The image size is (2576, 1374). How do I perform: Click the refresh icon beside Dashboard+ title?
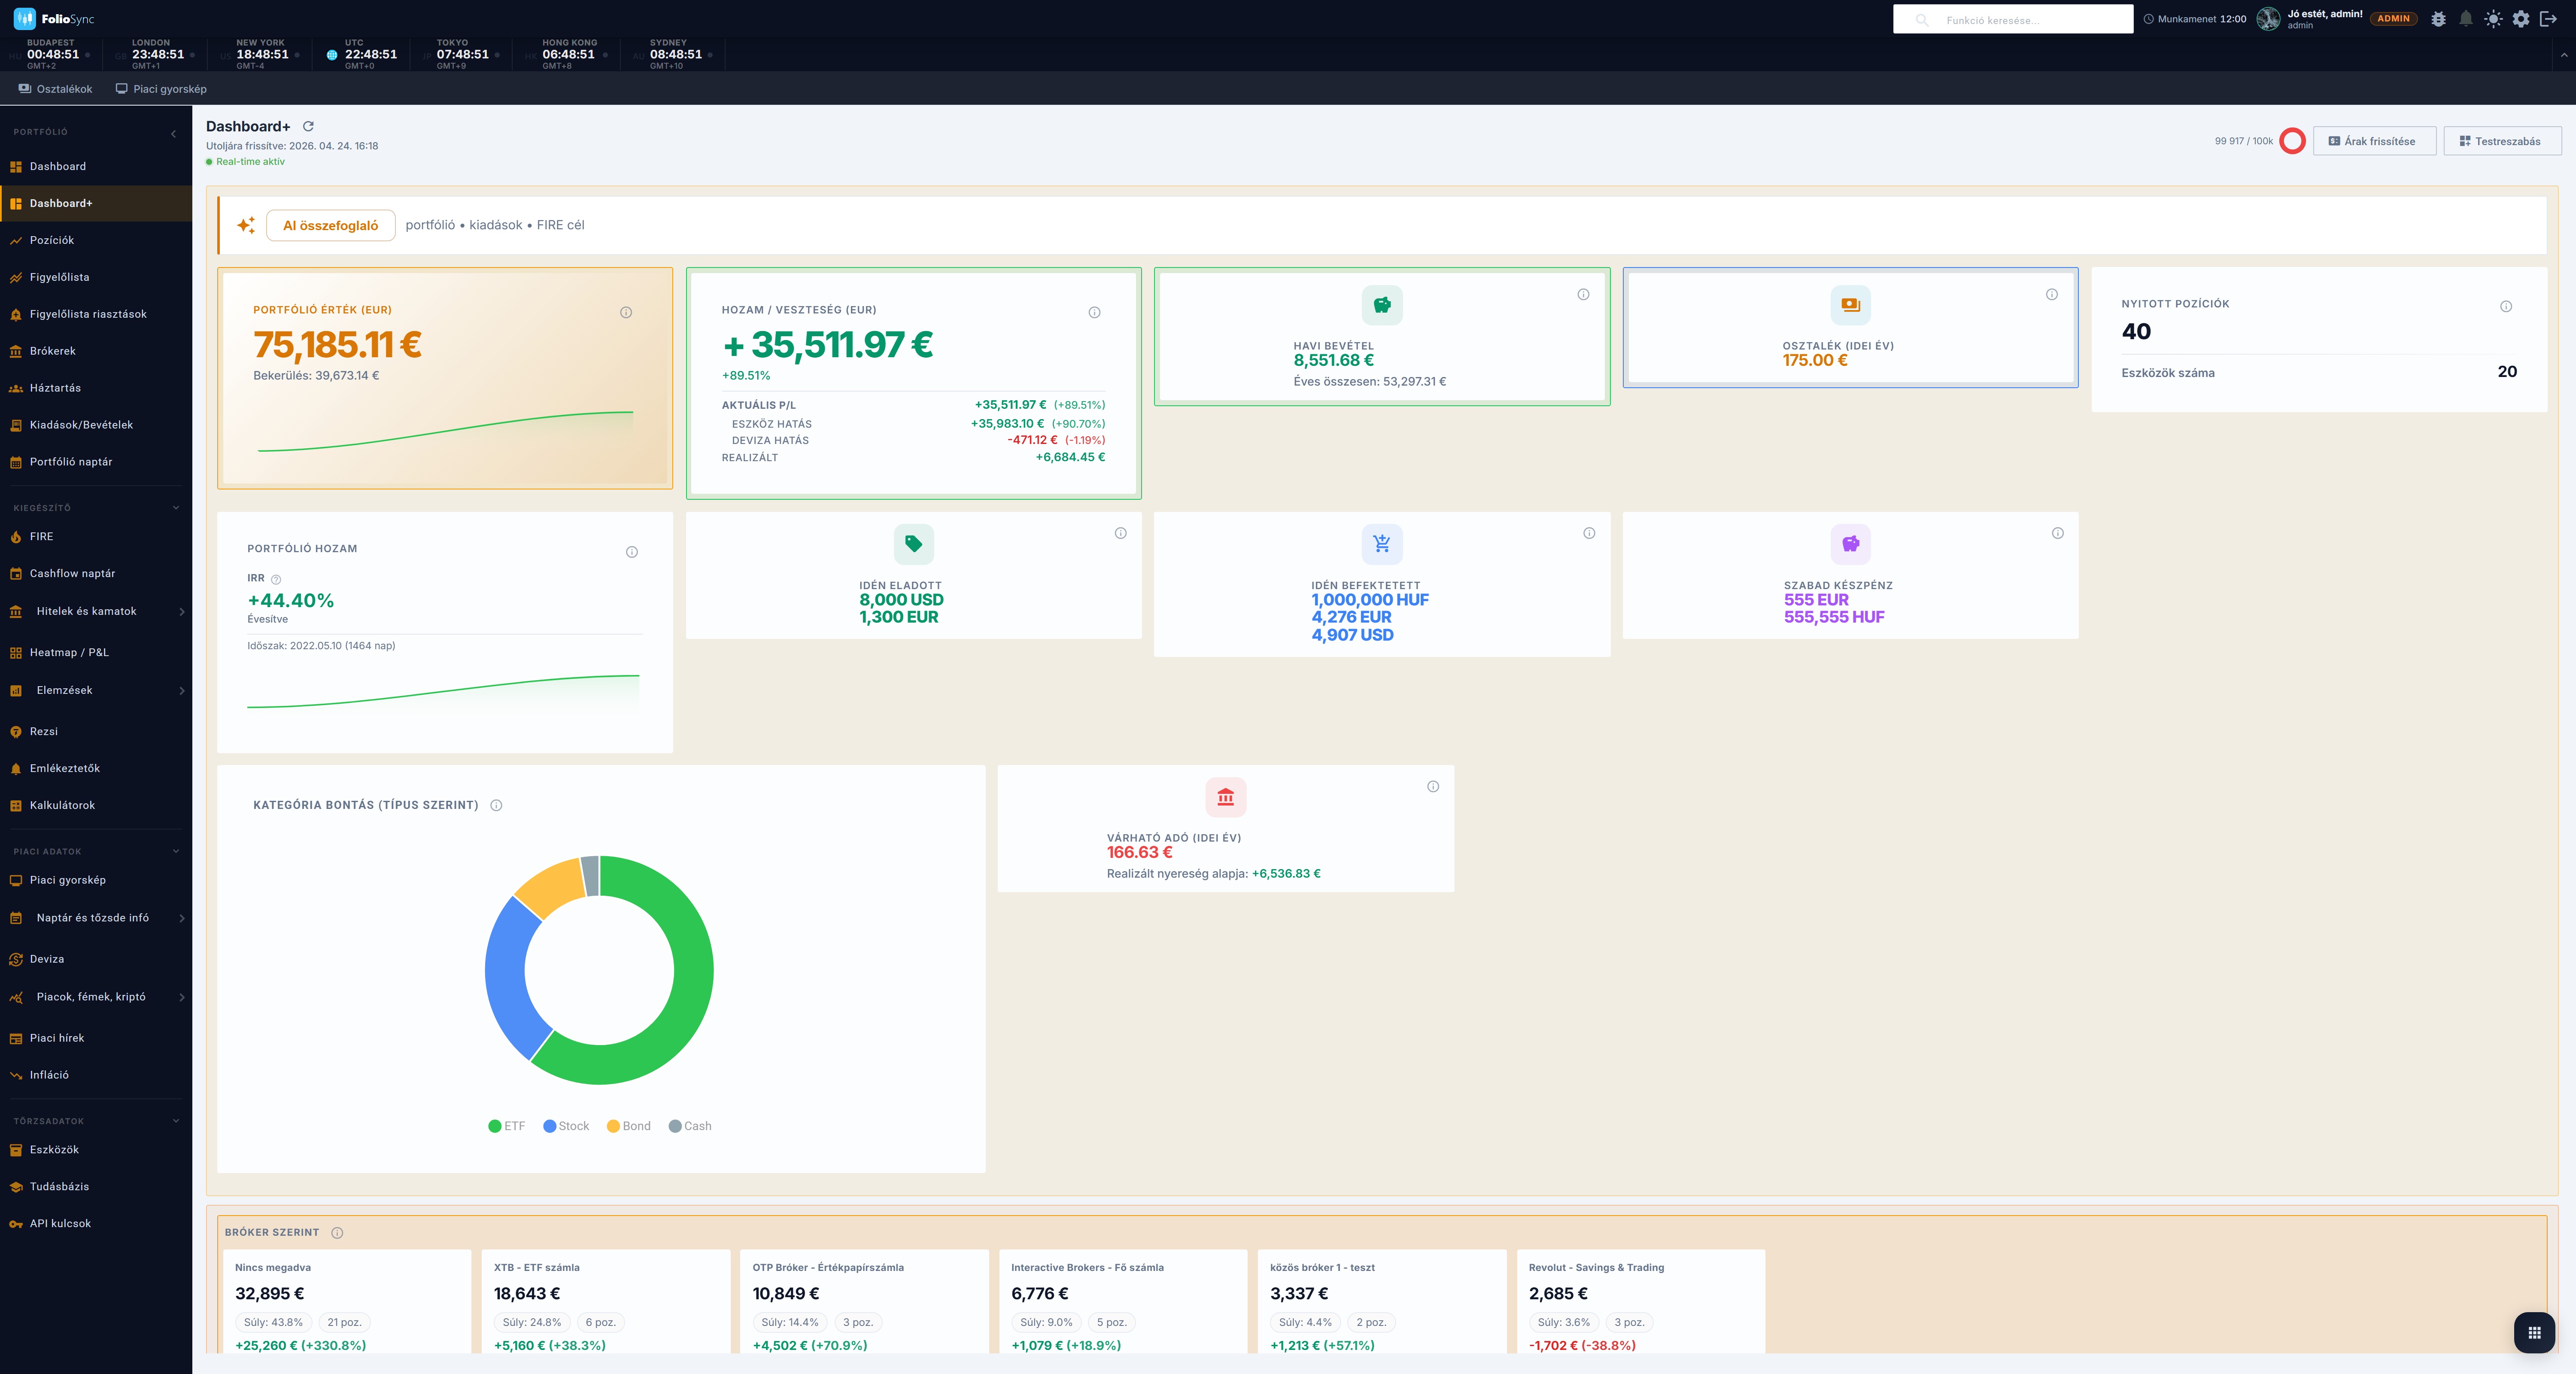click(308, 126)
